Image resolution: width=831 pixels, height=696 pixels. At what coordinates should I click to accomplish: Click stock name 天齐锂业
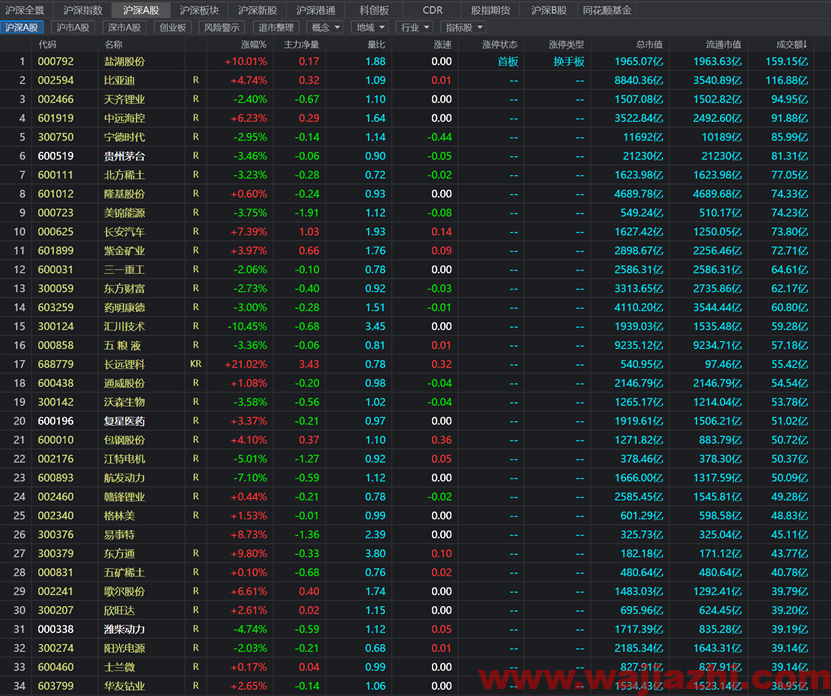125,99
